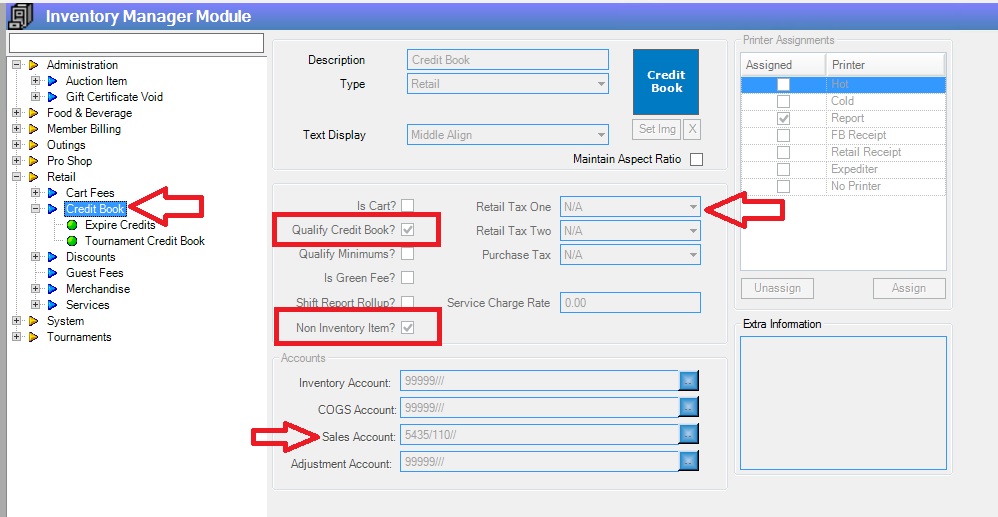This screenshot has width=998, height=517.
Task: Click the Adjustment Account lookup icon
Action: (x=688, y=461)
